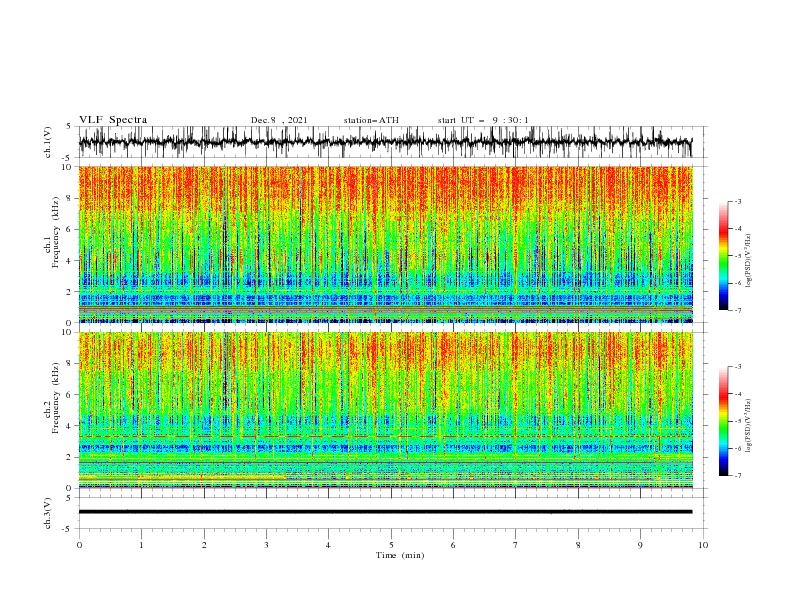Select the "Time (min)" axis label
This screenshot has width=792, height=612.
click(x=400, y=555)
